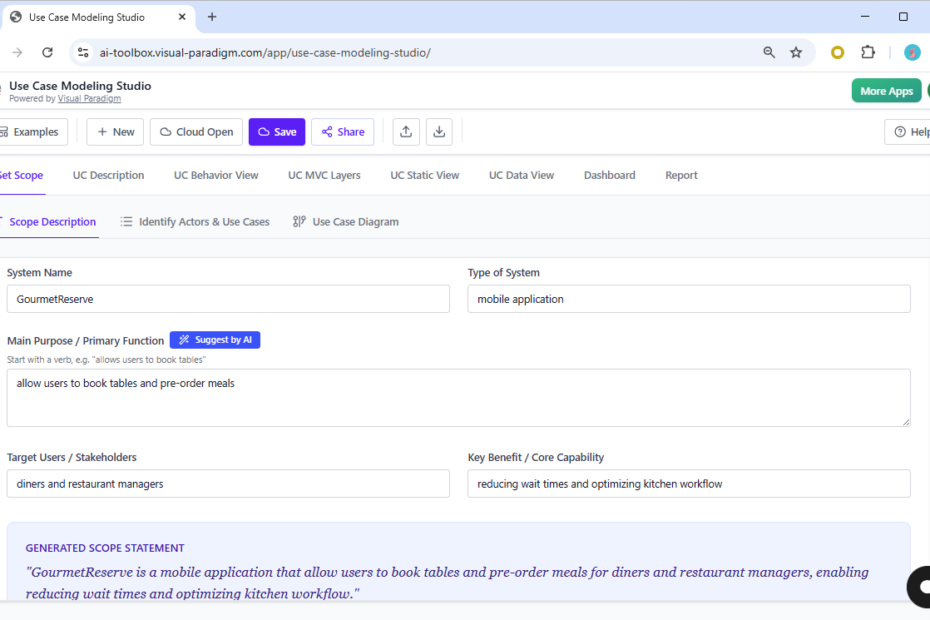Image resolution: width=930 pixels, height=620 pixels.
Task: Click the More Apps button
Action: [x=886, y=90]
